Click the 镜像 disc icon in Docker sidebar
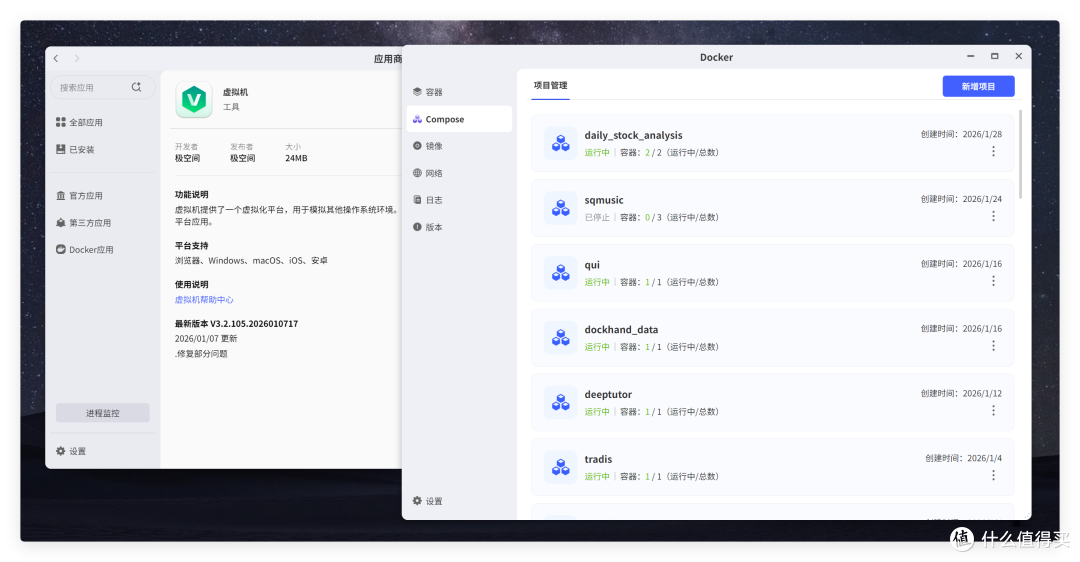Viewport: 1080px width, 562px height. [x=417, y=146]
